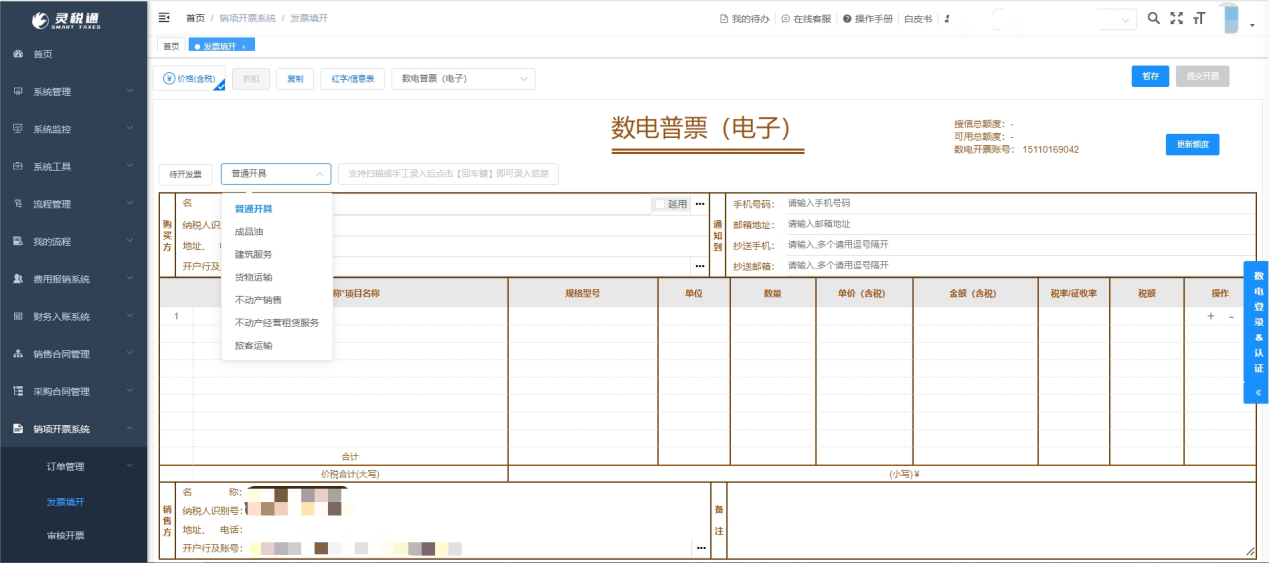Open the search magnifier icon
1269x563 pixels.
(x=1153, y=18)
